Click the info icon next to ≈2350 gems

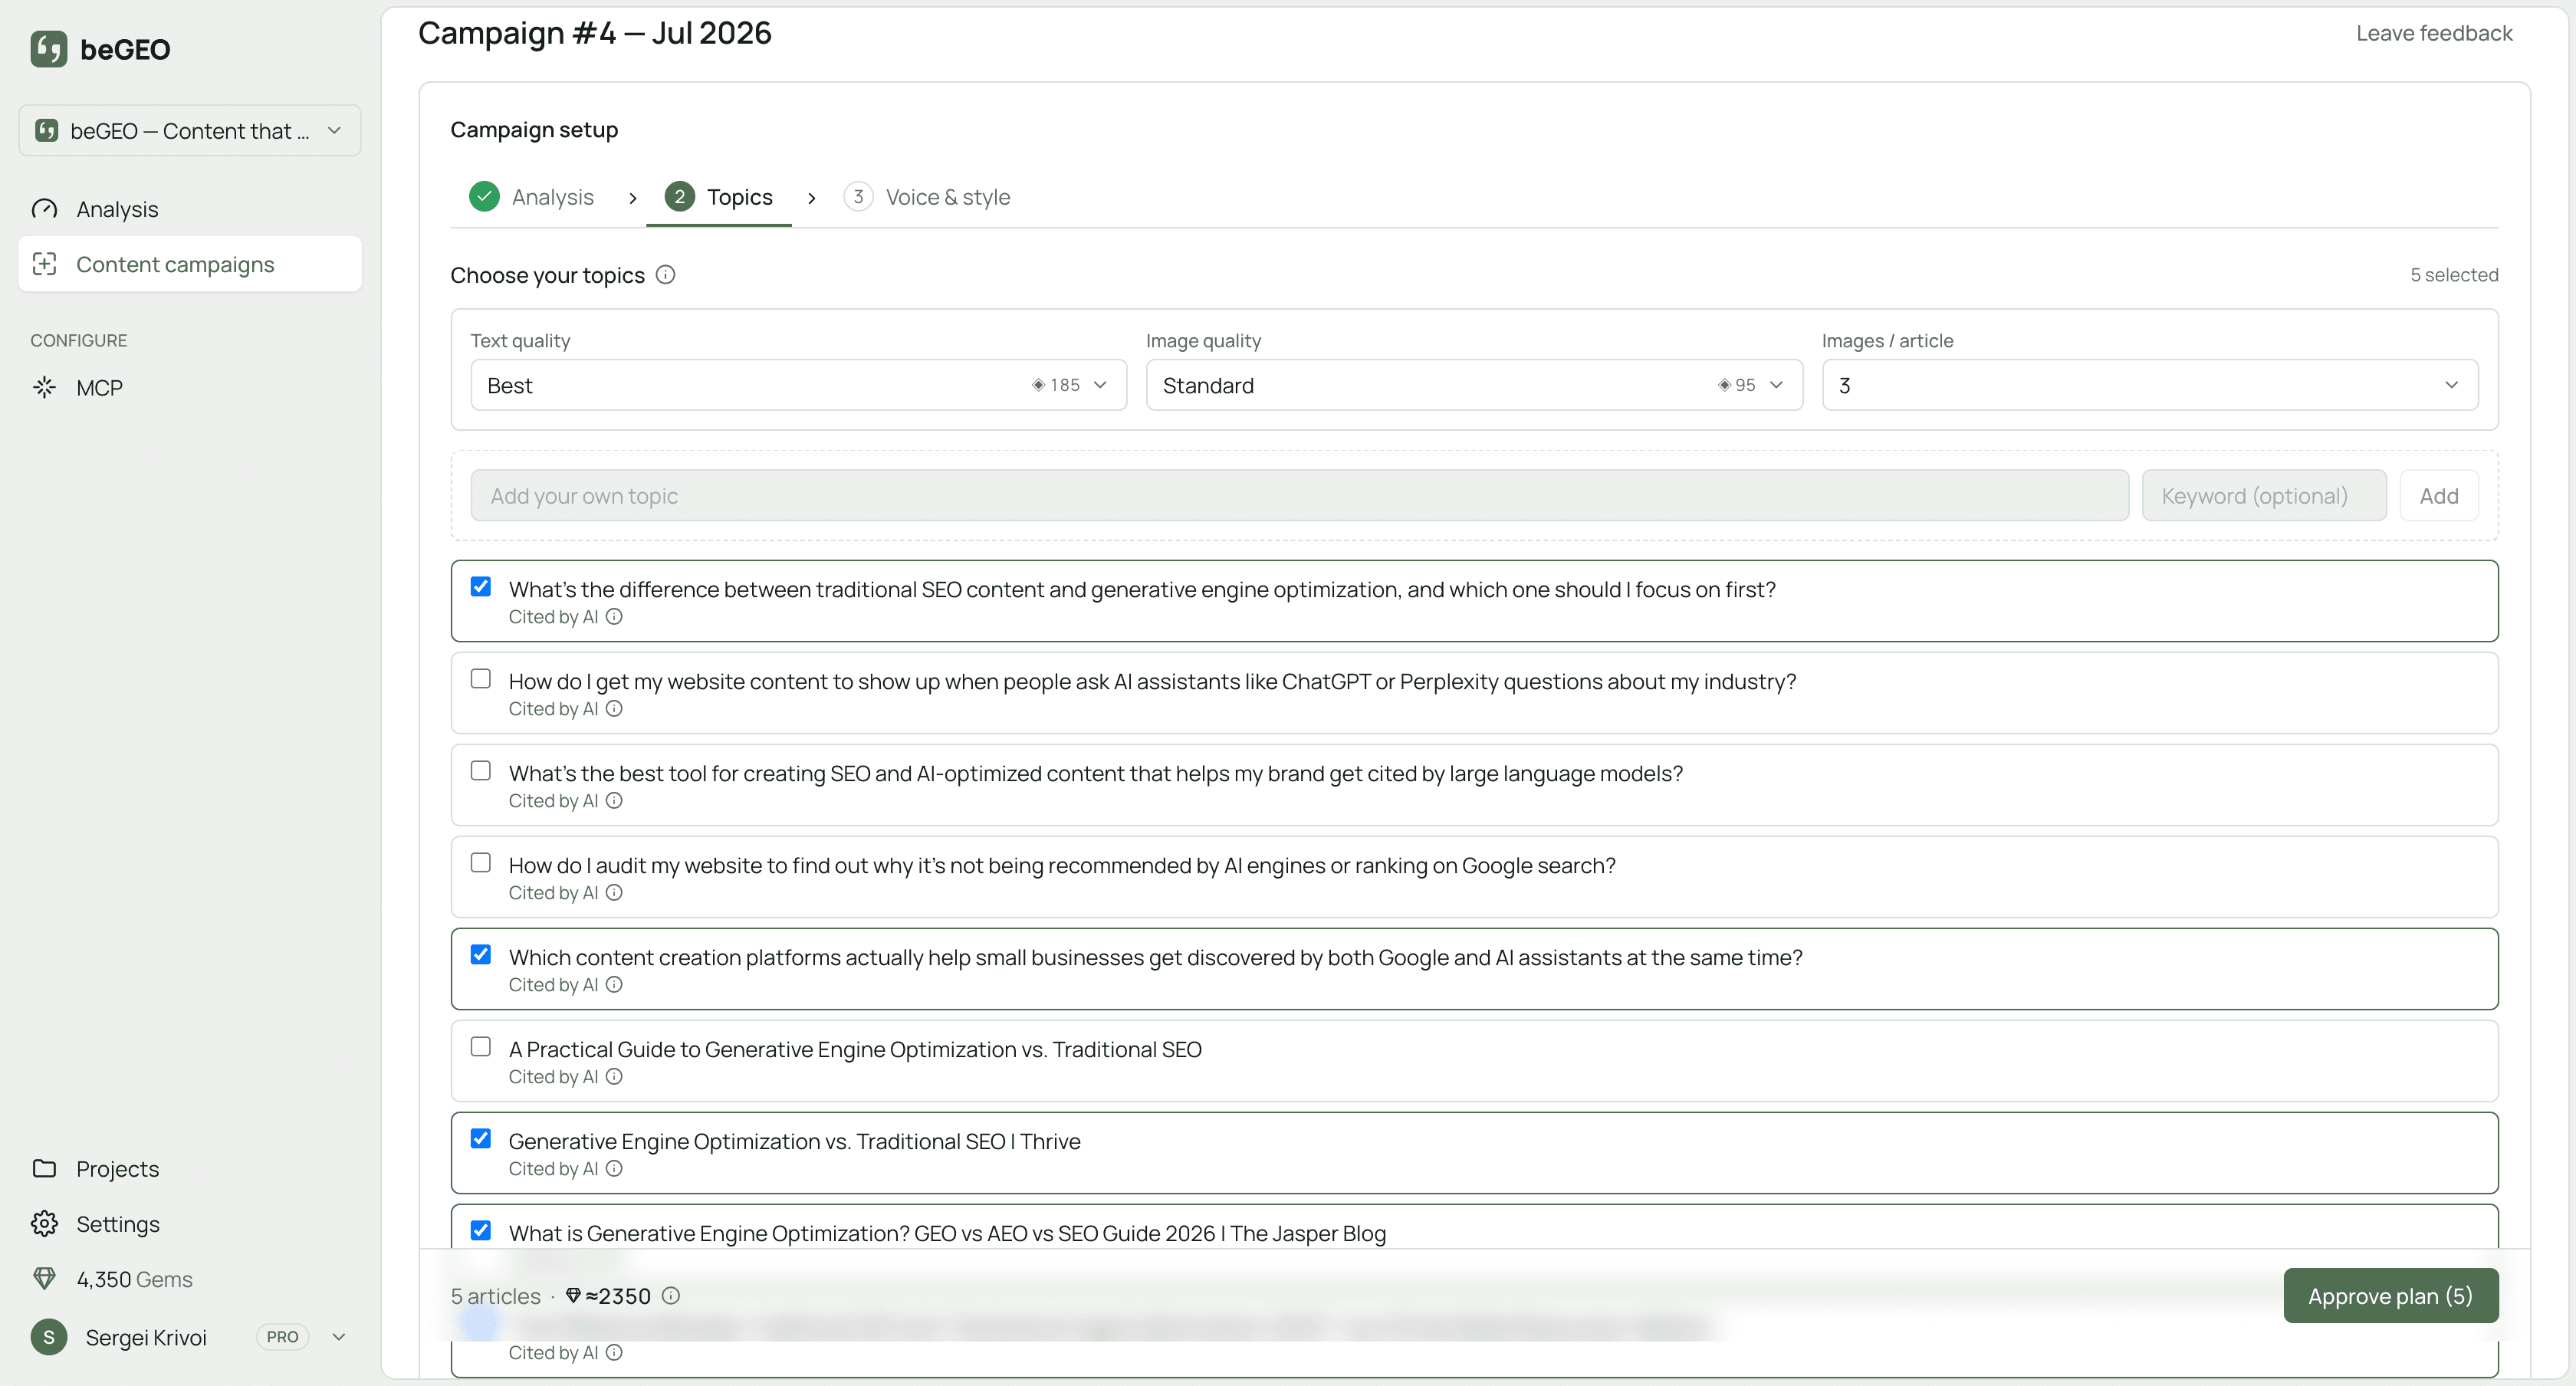671,1296
